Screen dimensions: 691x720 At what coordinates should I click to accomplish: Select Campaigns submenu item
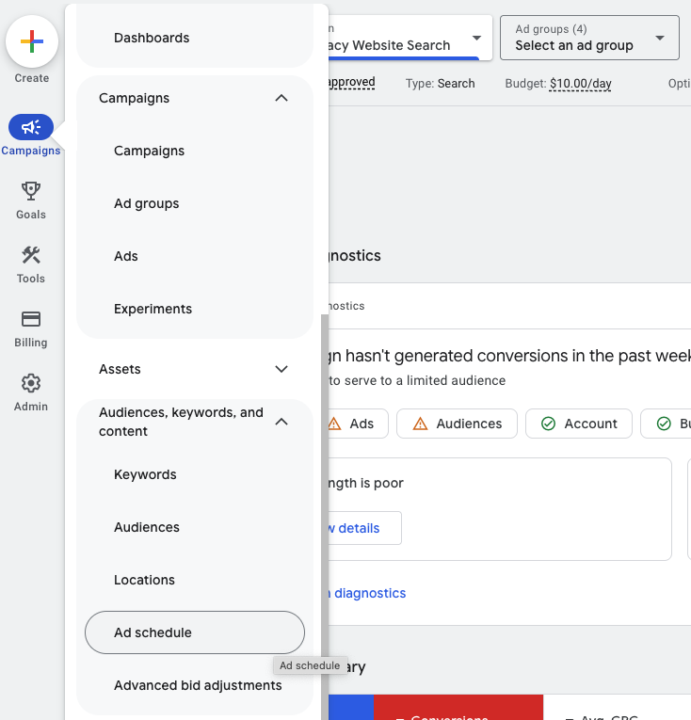click(x=149, y=151)
